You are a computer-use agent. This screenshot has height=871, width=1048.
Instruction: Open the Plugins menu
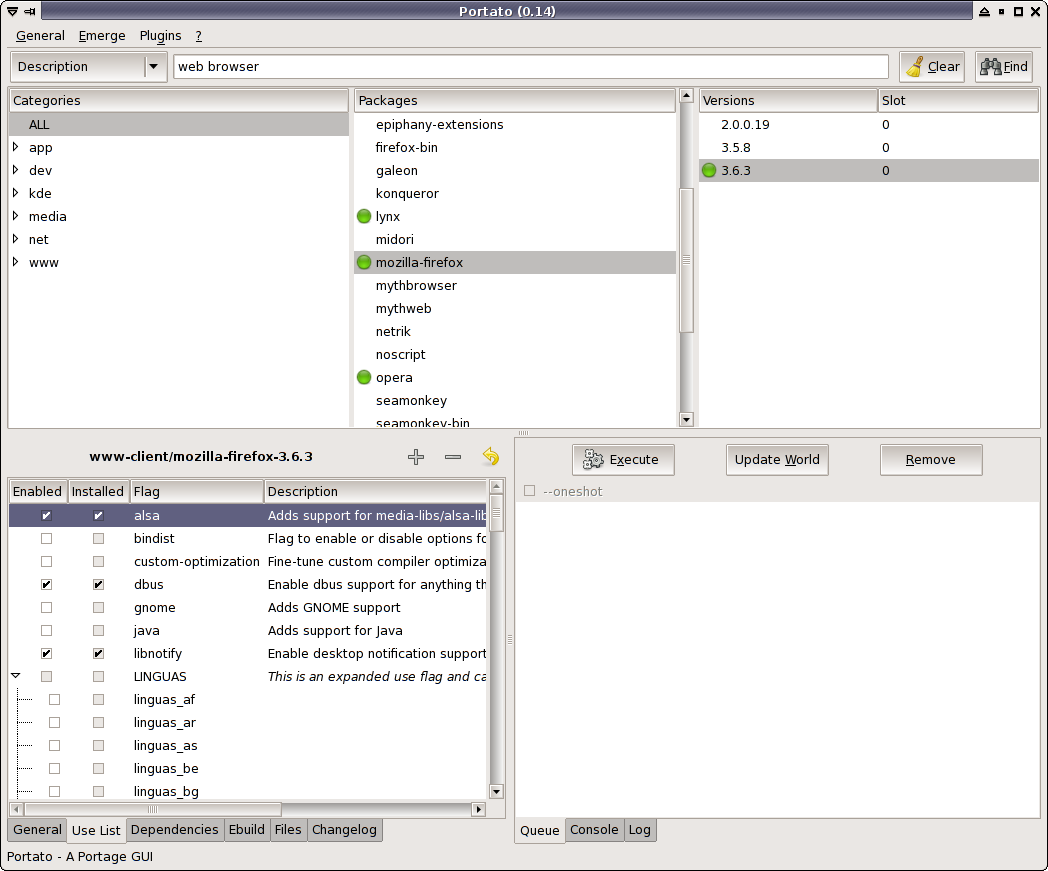pos(160,36)
